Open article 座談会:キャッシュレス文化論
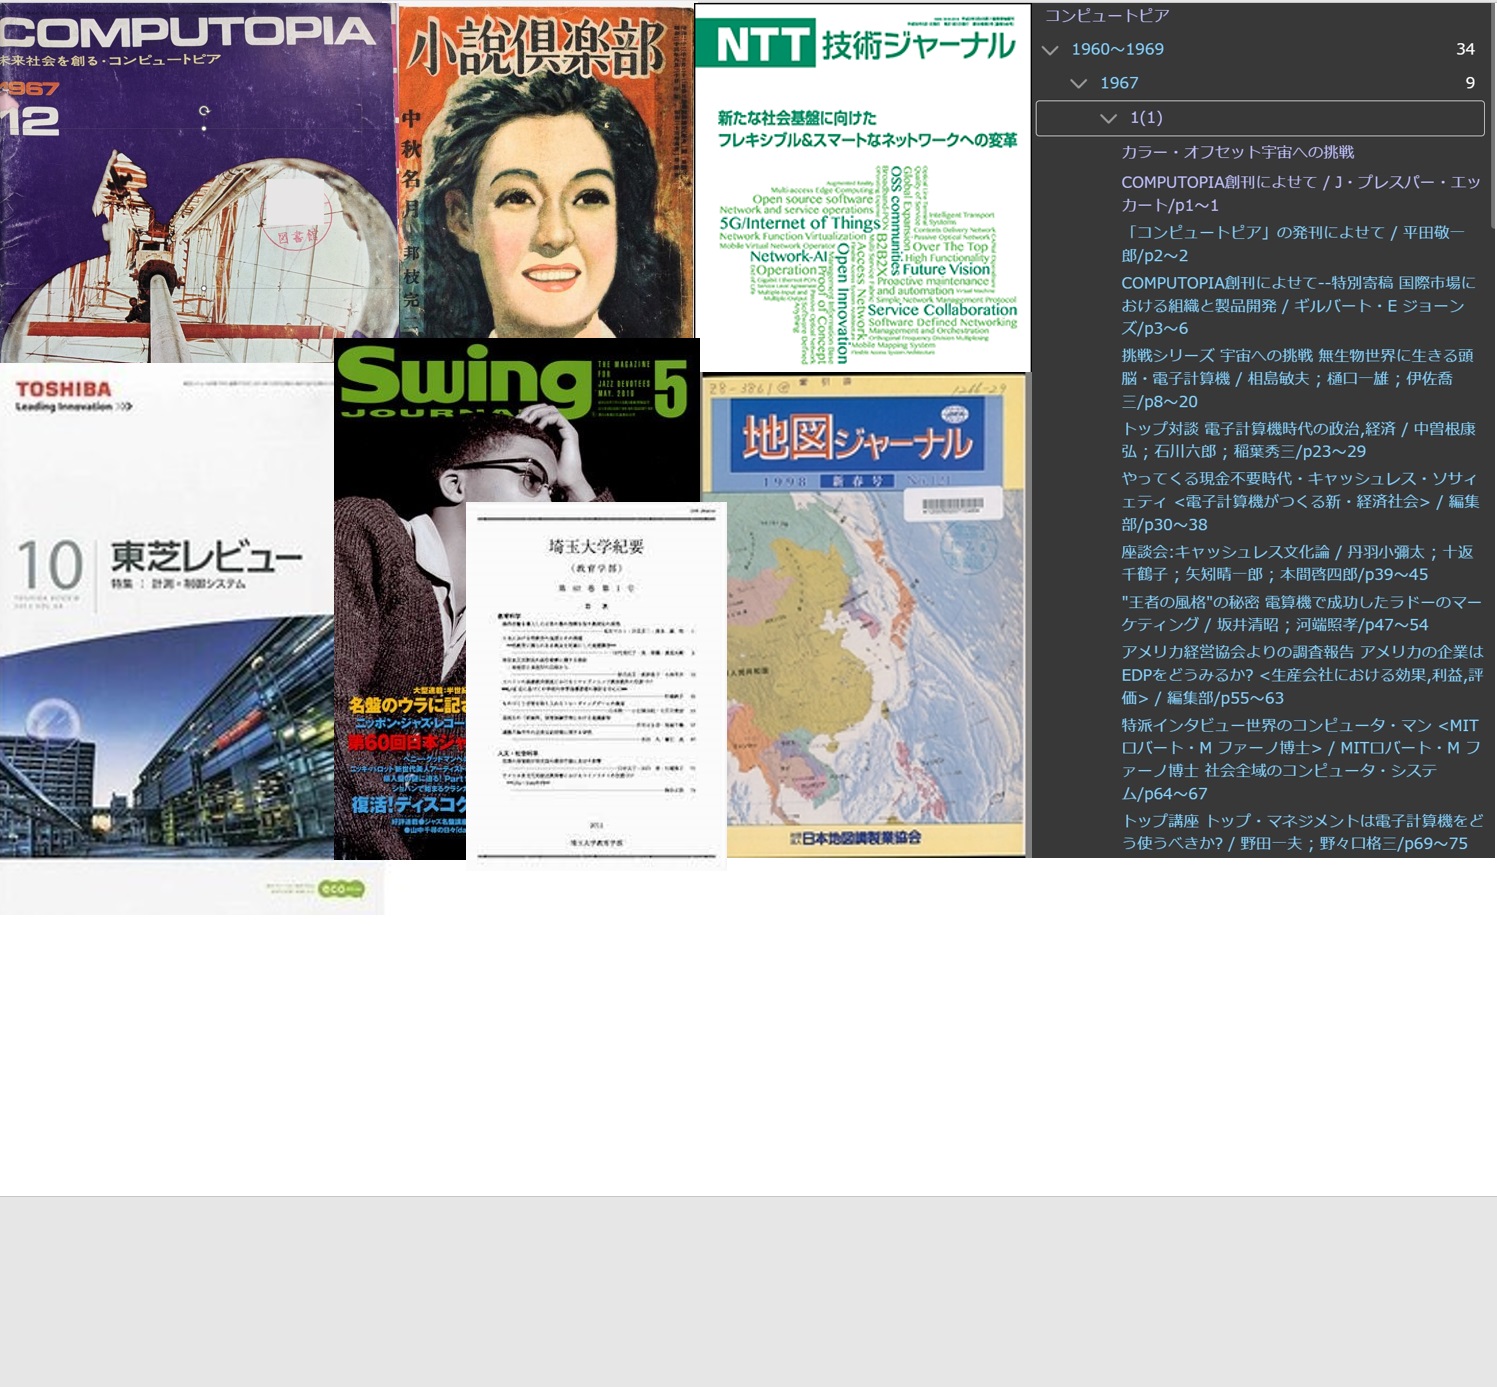 [1297, 563]
